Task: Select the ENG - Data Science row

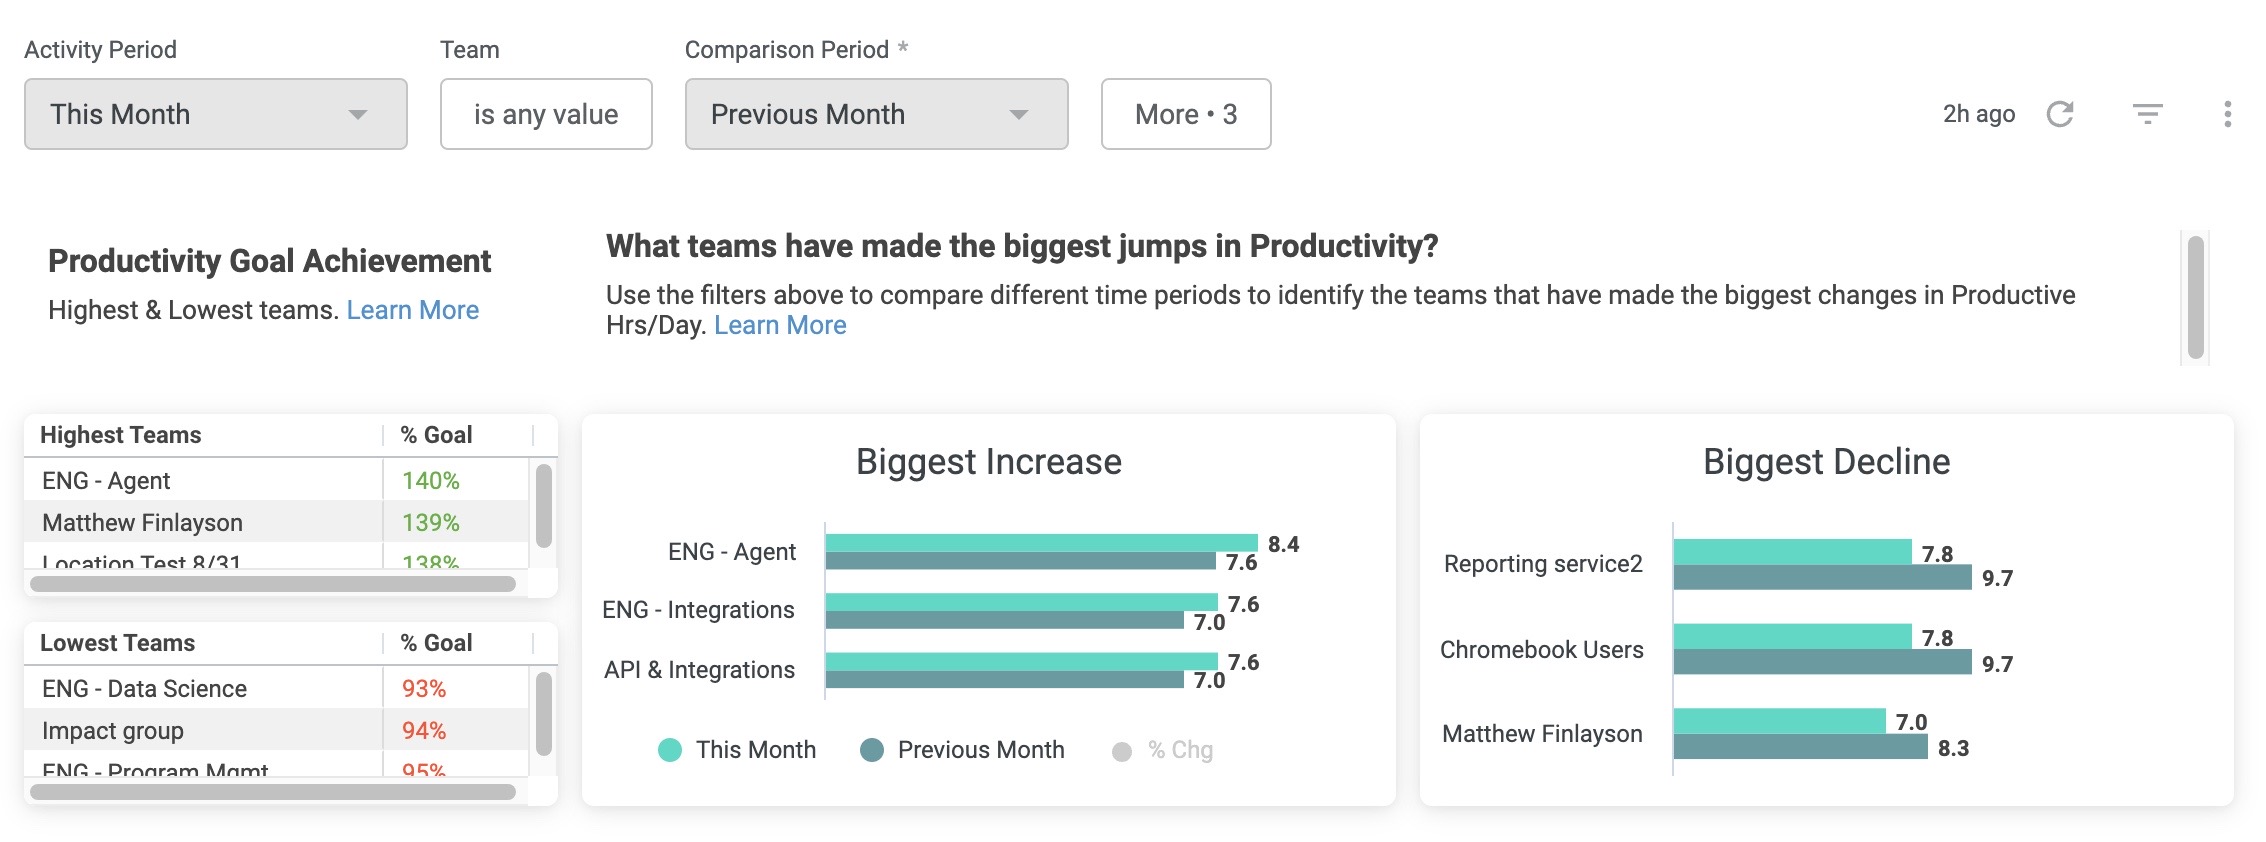Action: tap(276, 689)
